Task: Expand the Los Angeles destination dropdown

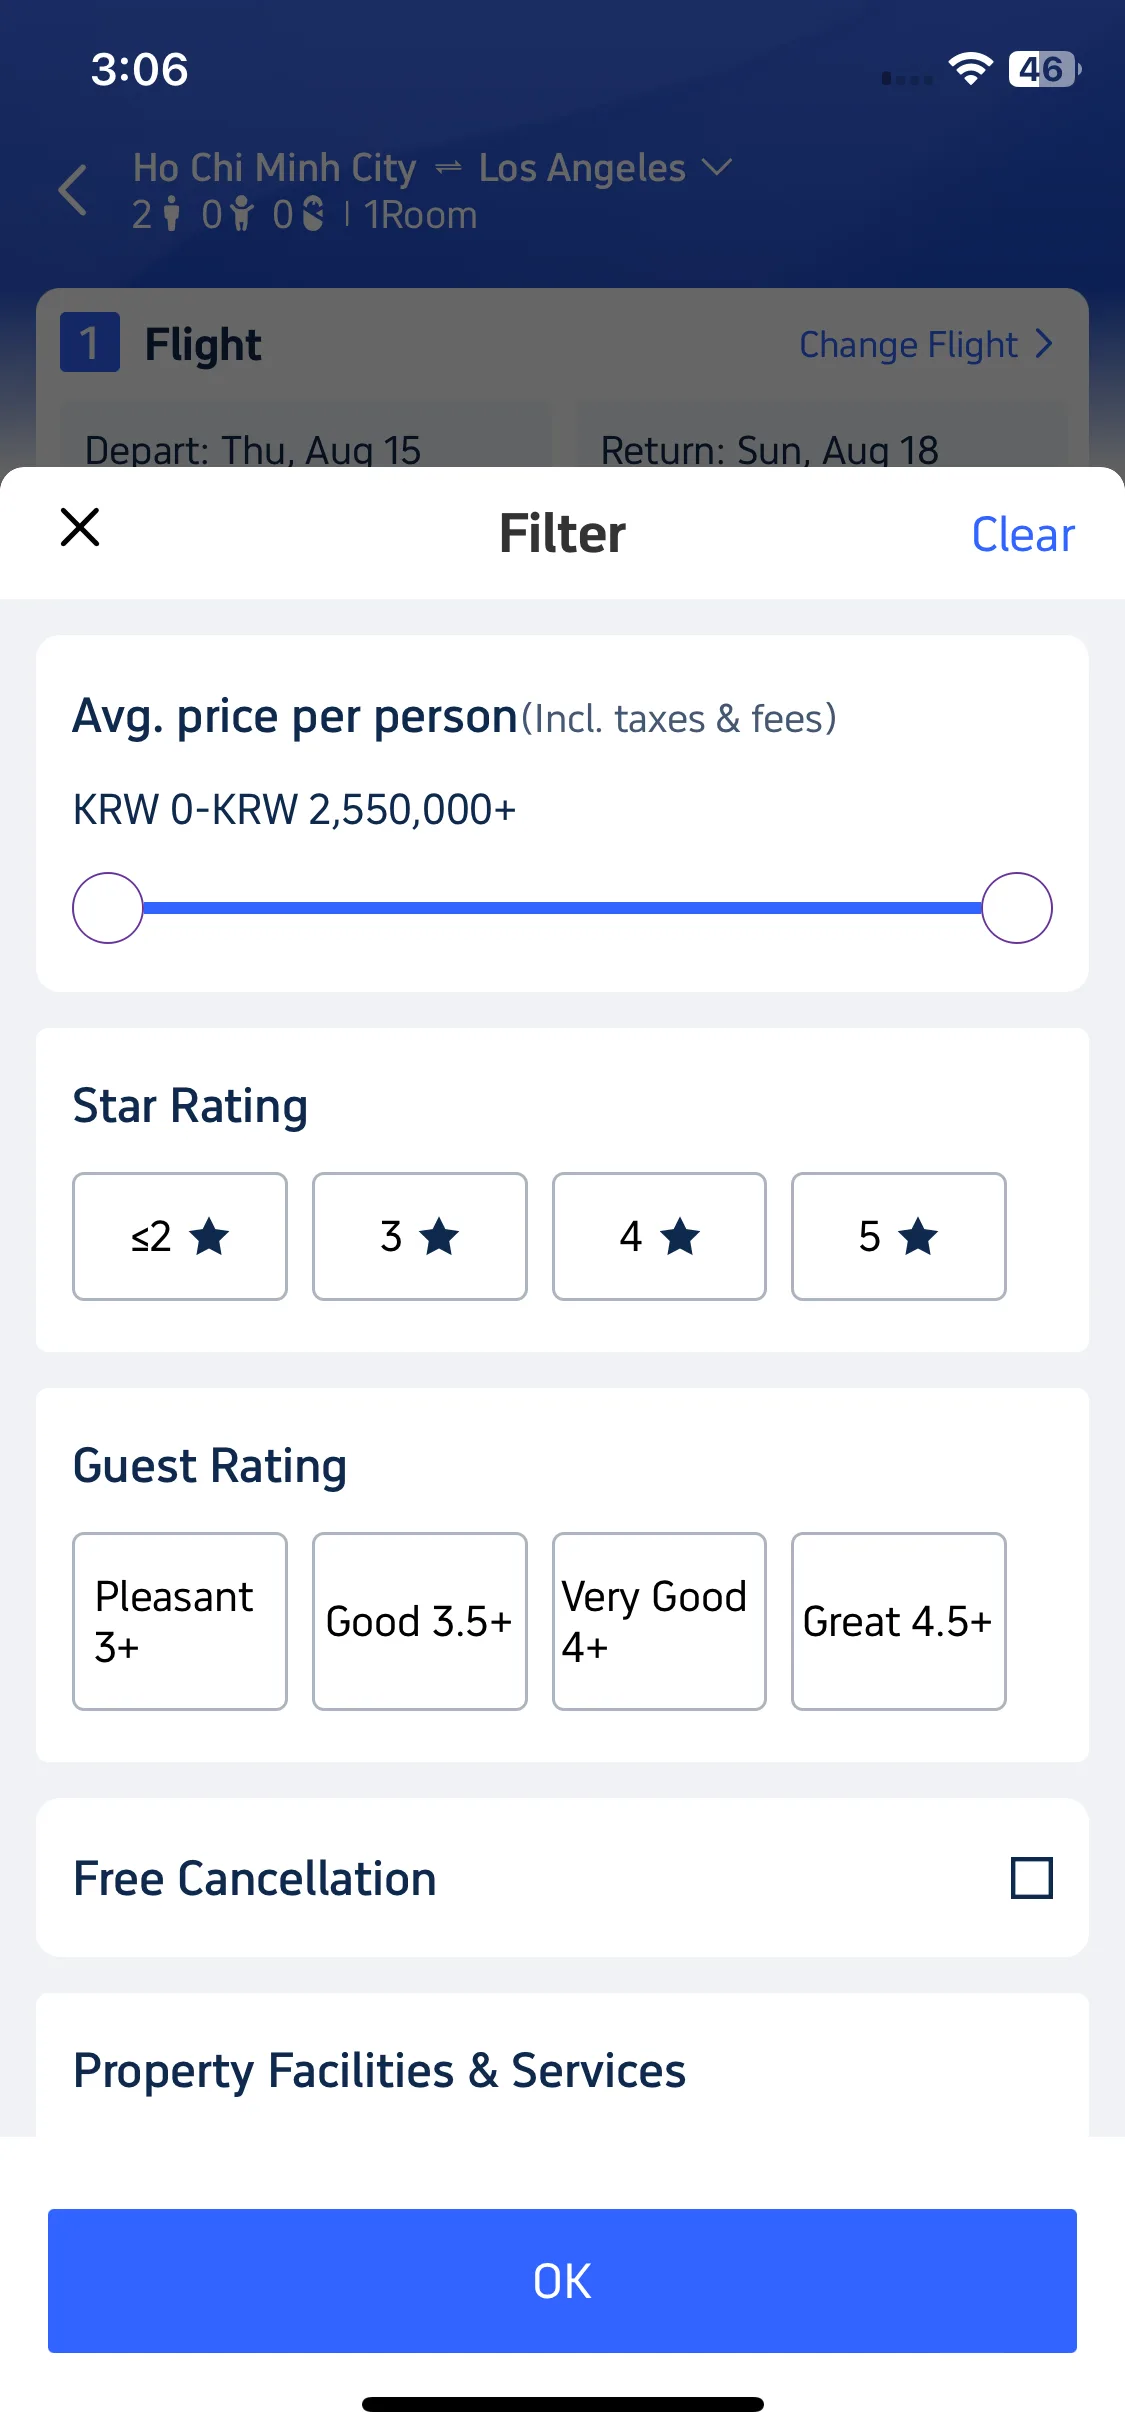Action: (717, 167)
